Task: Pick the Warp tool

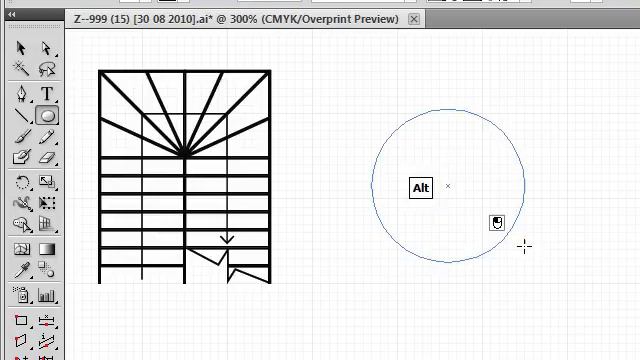Action: tap(22, 203)
